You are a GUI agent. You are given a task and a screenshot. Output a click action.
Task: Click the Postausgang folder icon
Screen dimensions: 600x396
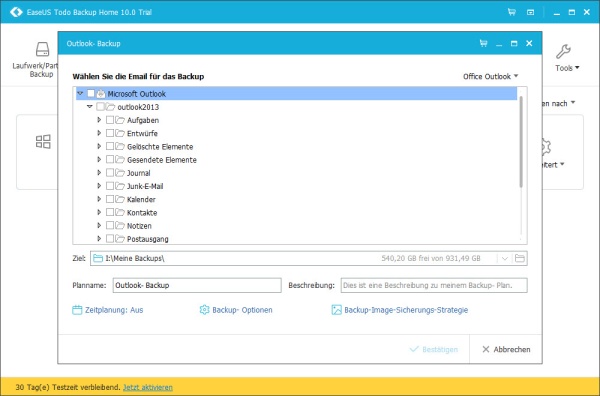click(120, 239)
